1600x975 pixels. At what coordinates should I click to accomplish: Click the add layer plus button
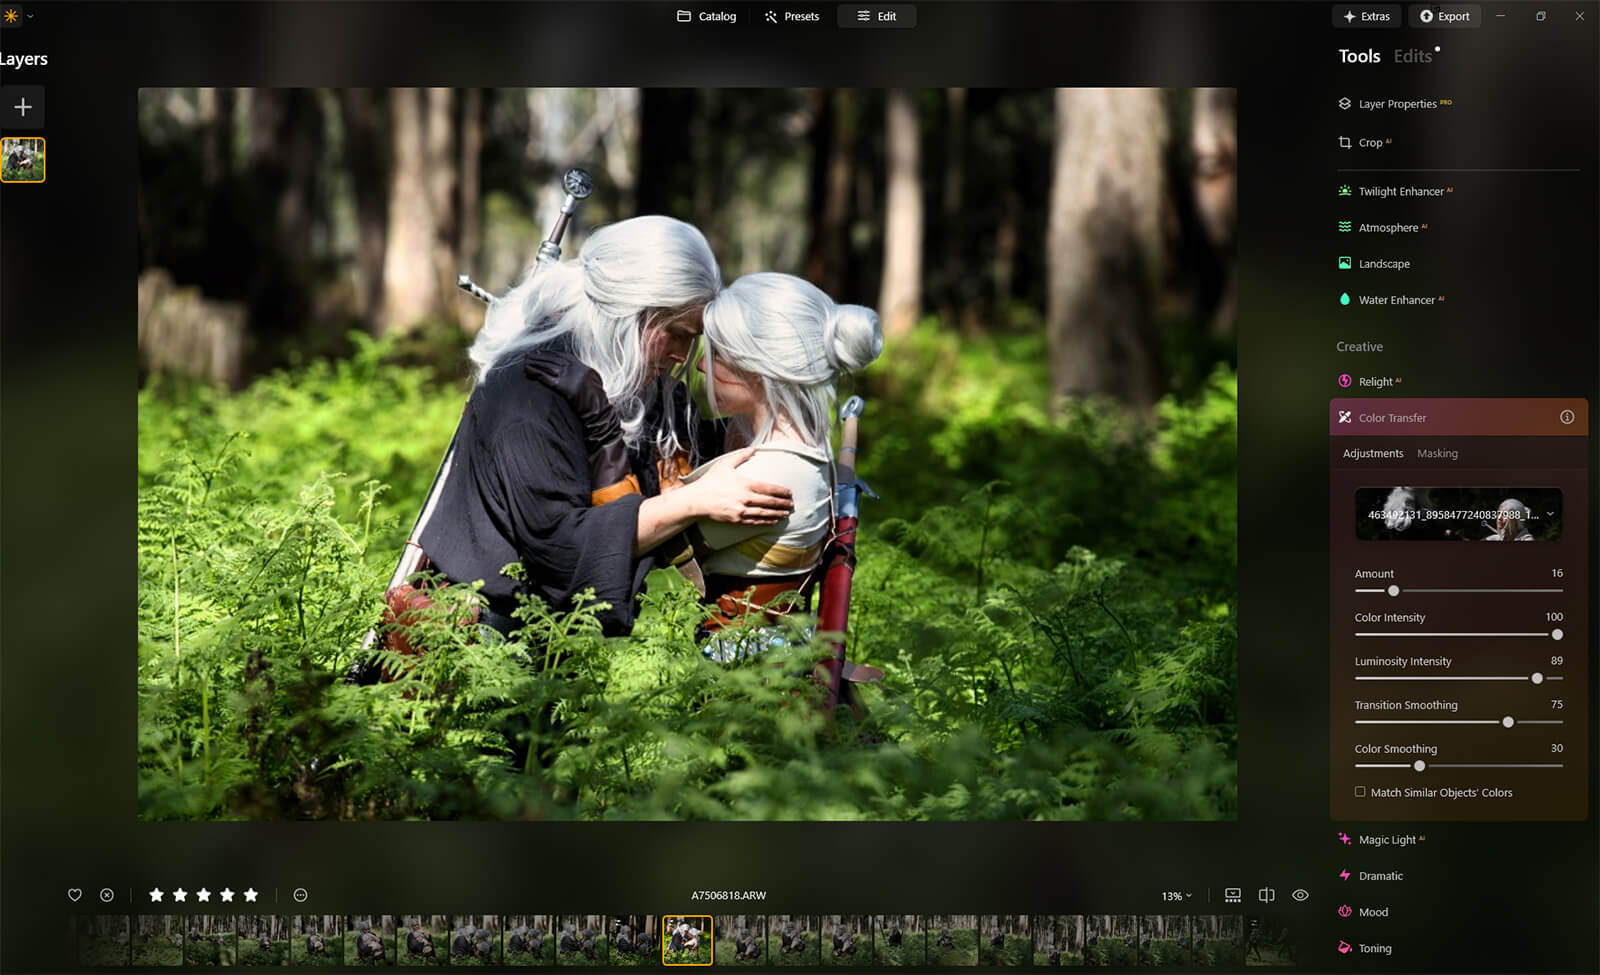[x=23, y=107]
